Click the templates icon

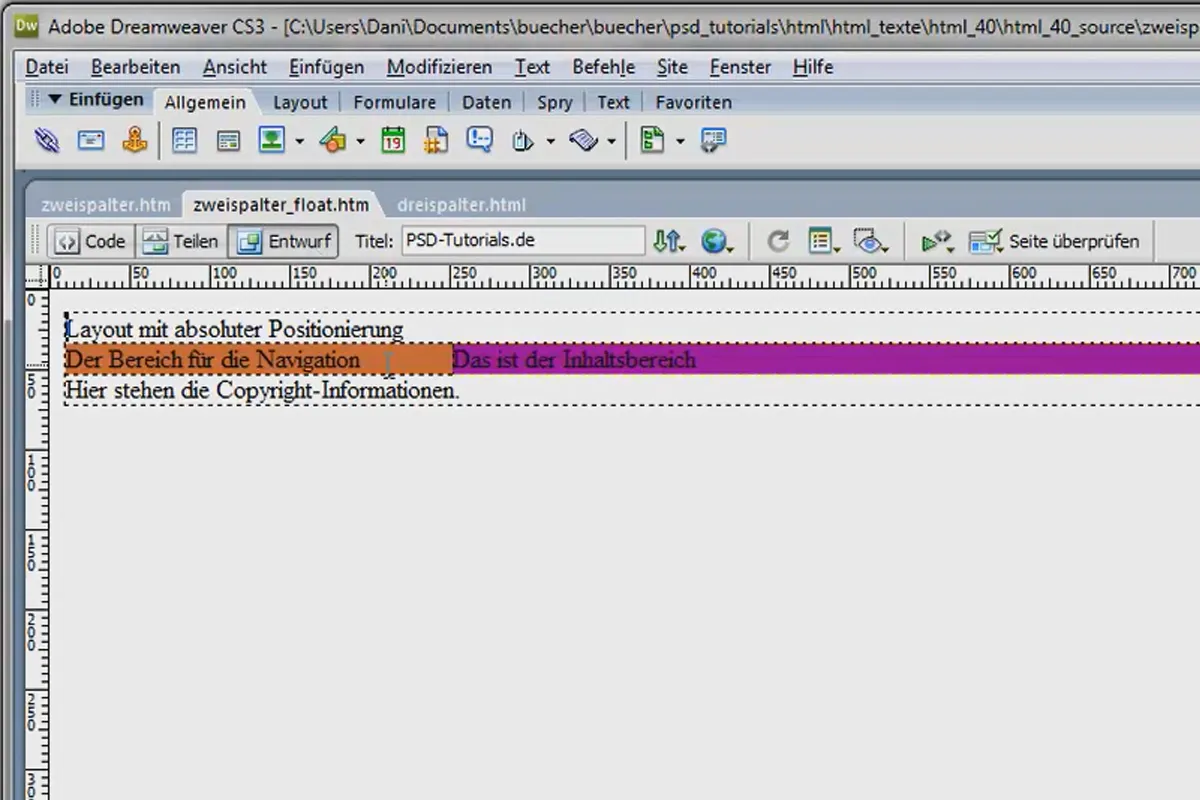click(x=652, y=141)
